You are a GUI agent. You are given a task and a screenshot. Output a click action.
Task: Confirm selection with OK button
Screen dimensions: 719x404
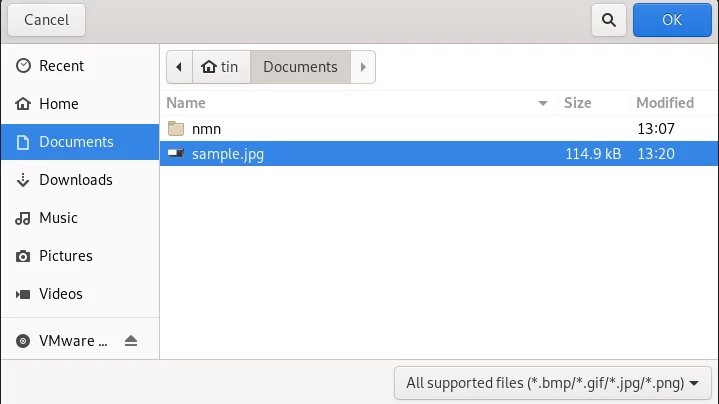coord(672,20)
